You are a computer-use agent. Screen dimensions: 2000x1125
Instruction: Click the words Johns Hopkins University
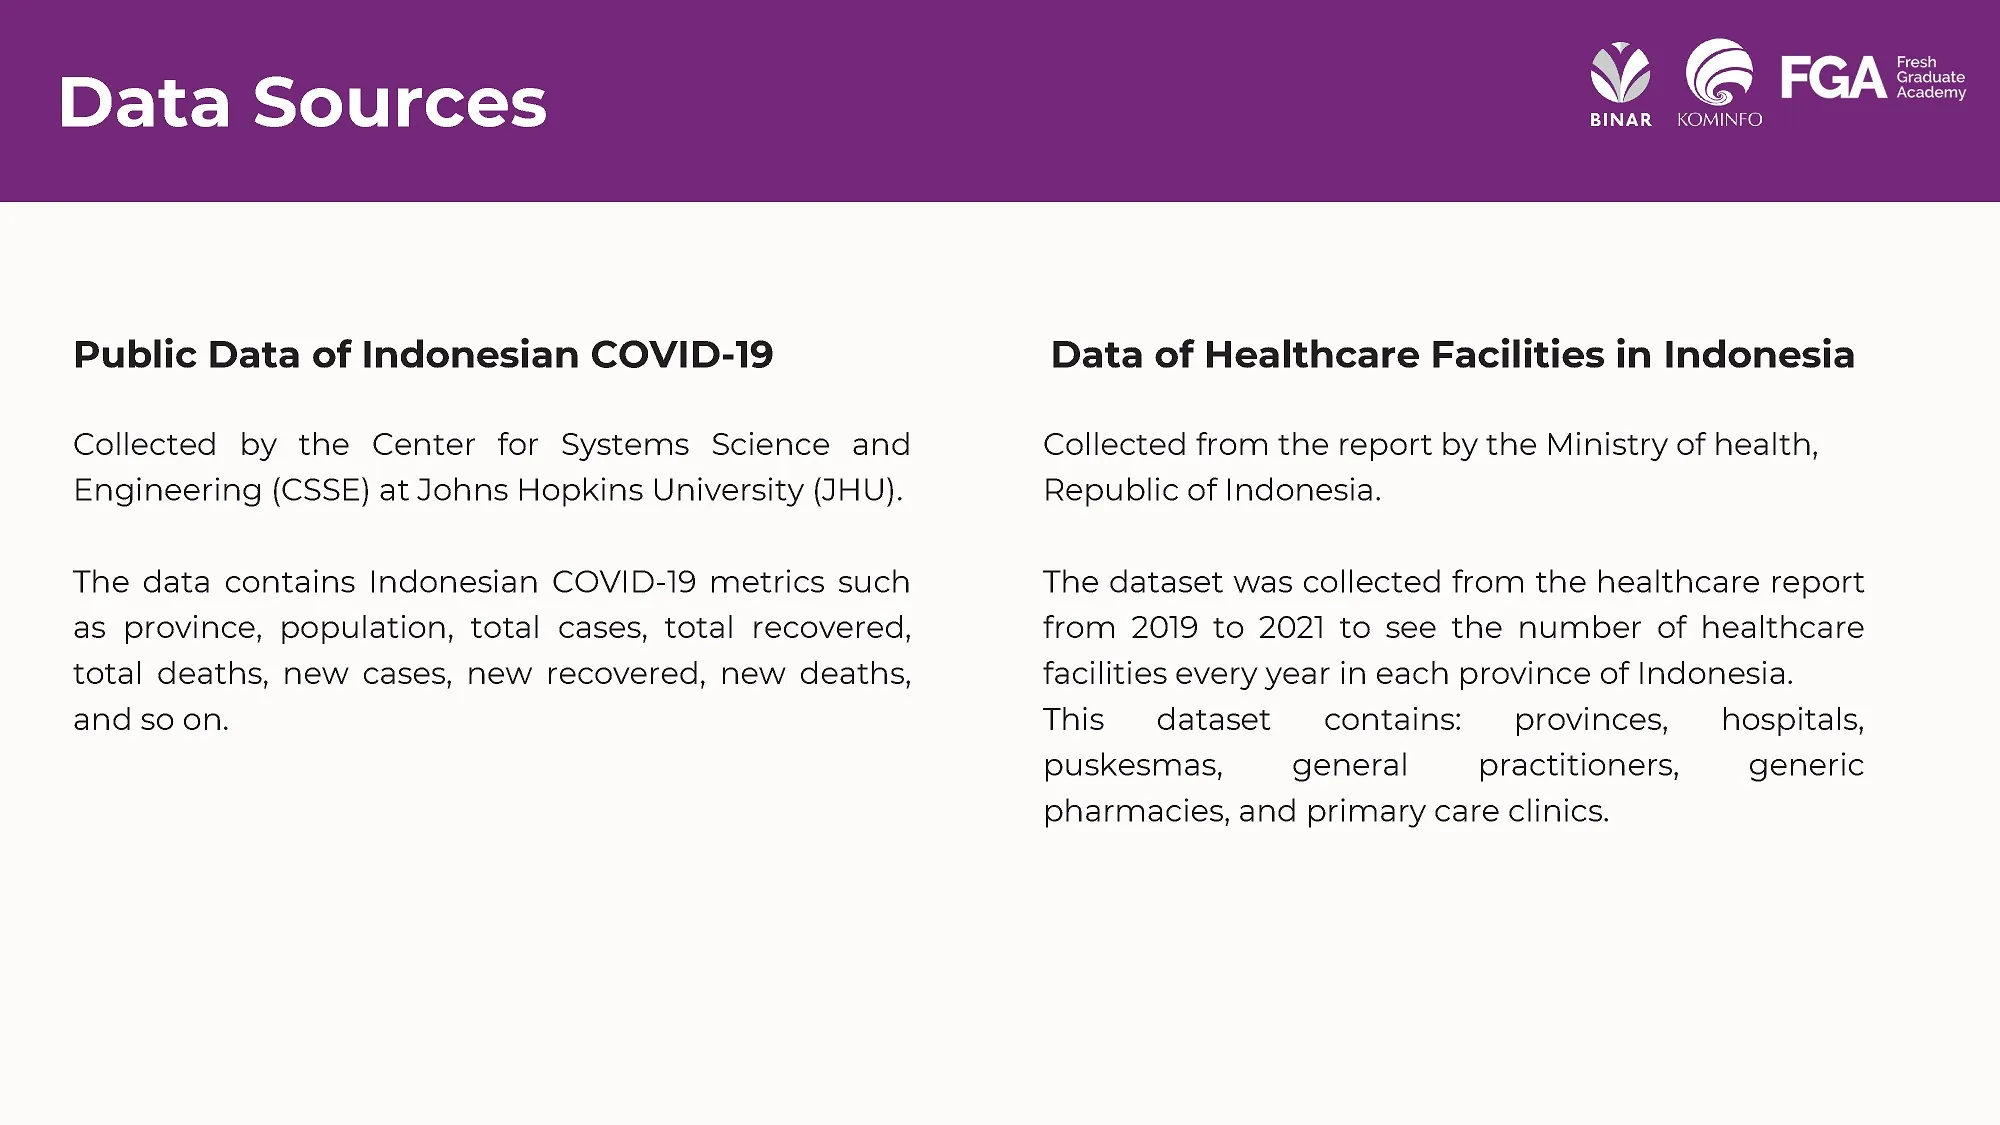coord(610,490)
